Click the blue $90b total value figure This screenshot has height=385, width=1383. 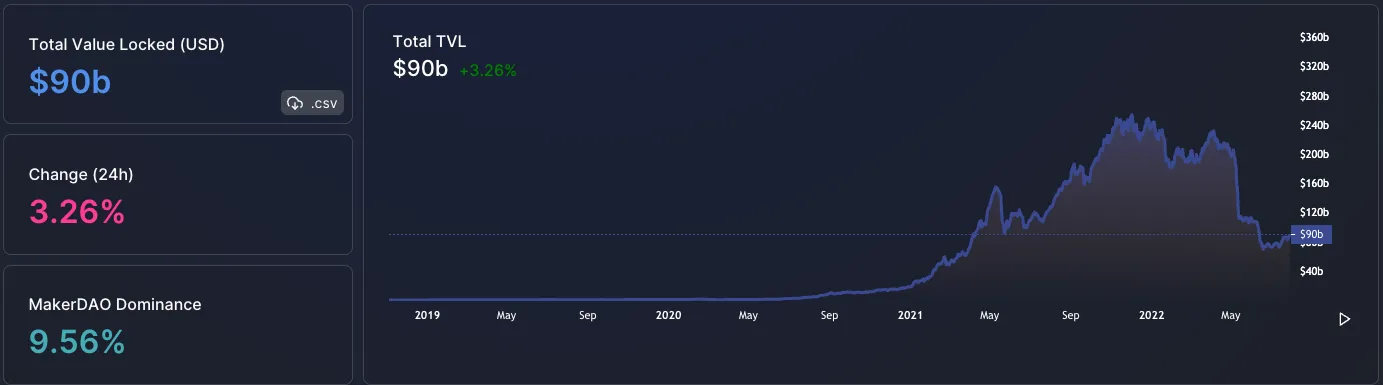70,82
